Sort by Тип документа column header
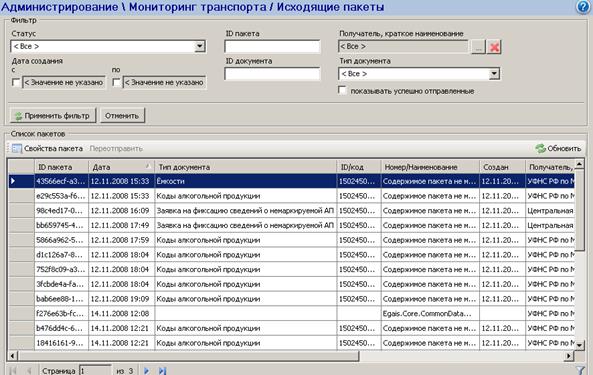Screen dimensions: 593x375 [x=245, y=167]
